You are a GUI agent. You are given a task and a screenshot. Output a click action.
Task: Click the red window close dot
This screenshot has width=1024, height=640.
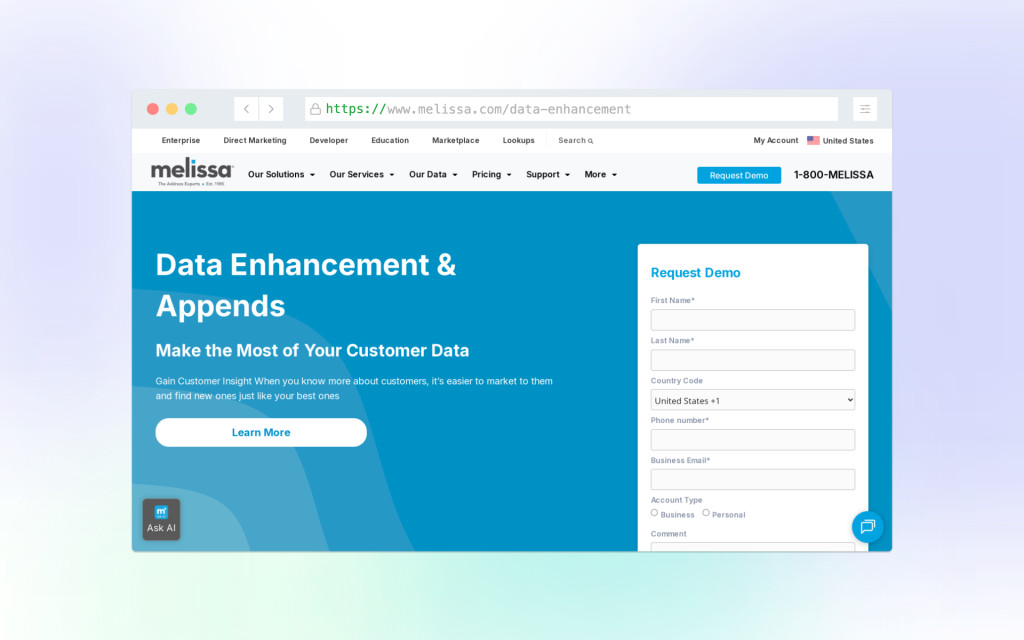point(153,109)
